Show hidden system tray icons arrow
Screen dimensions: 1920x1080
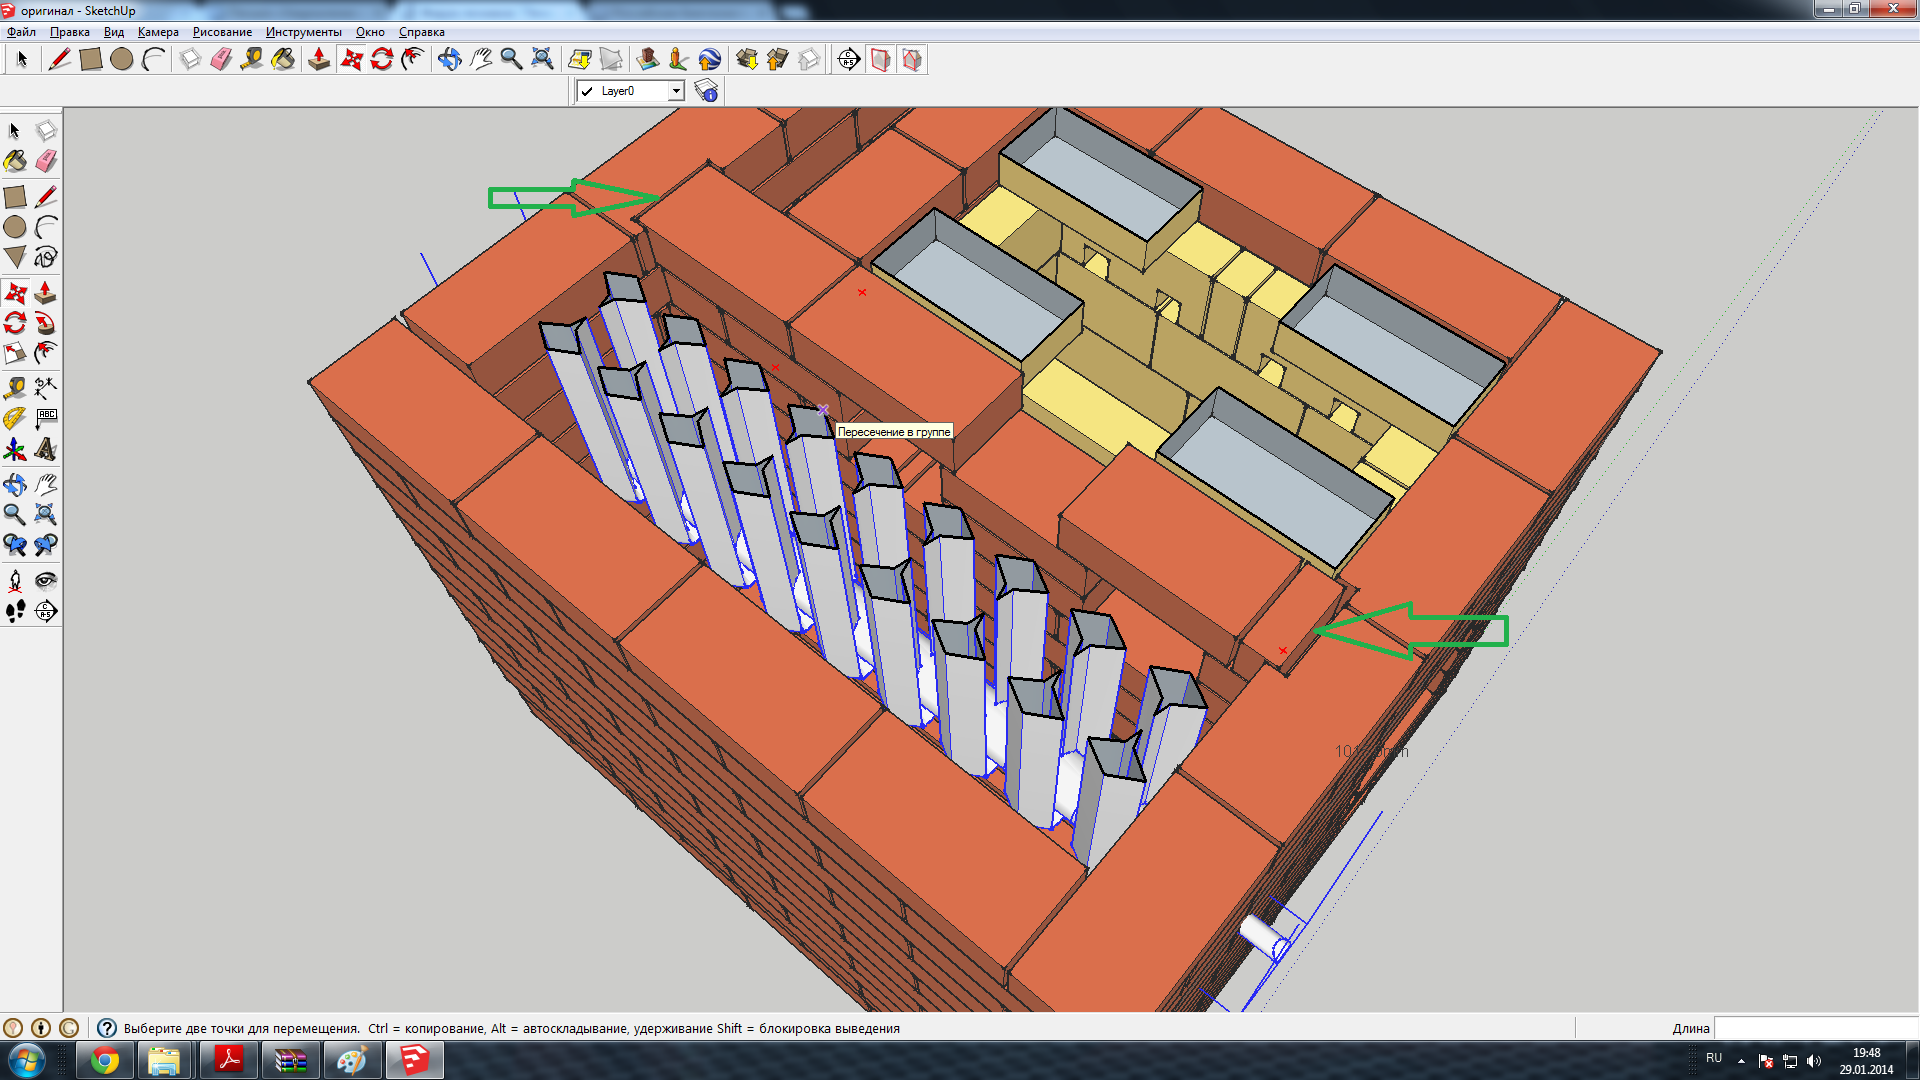click(x=1741, y=1060)
